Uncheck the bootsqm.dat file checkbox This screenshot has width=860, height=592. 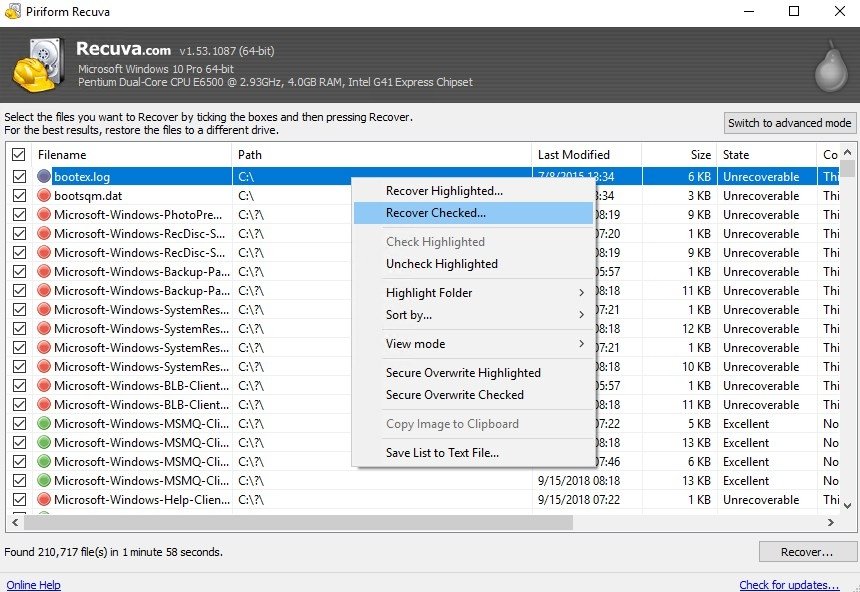point(19,195)
